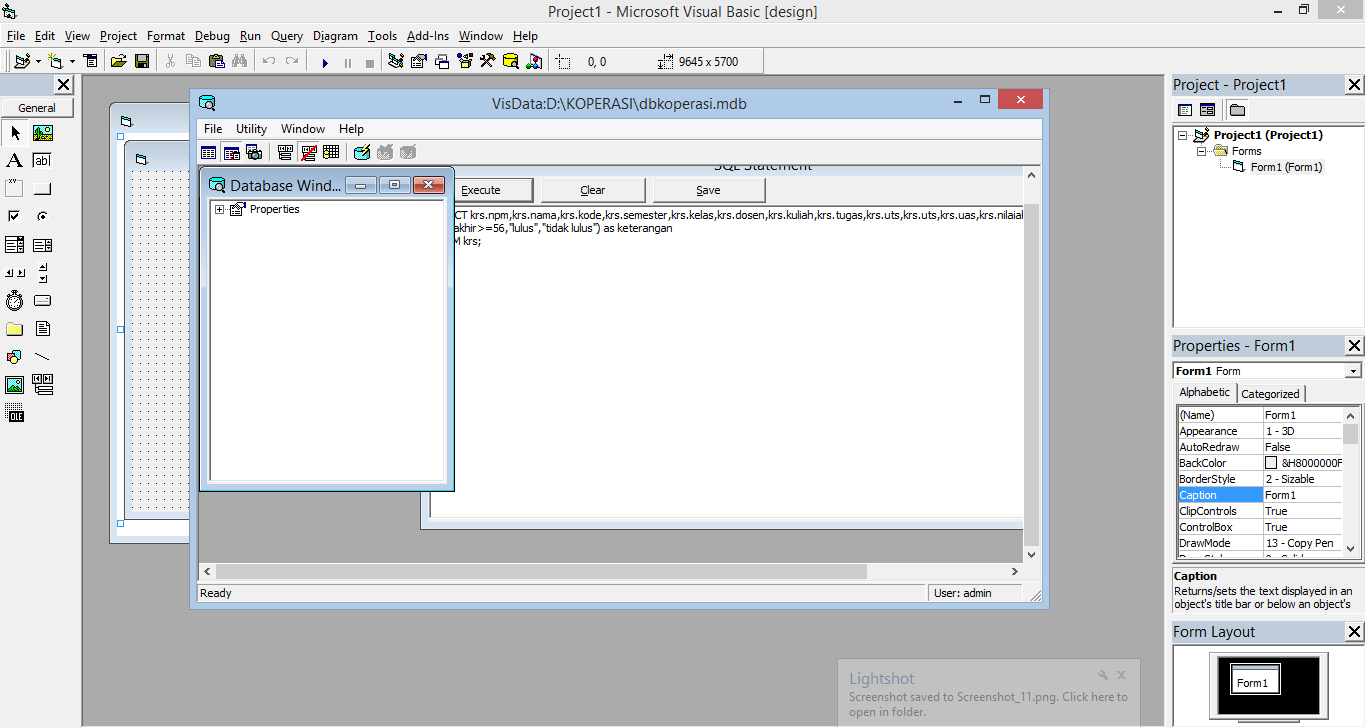Open the Visual Component Manager icon
Screen dimensions: 1365x728
535,62
